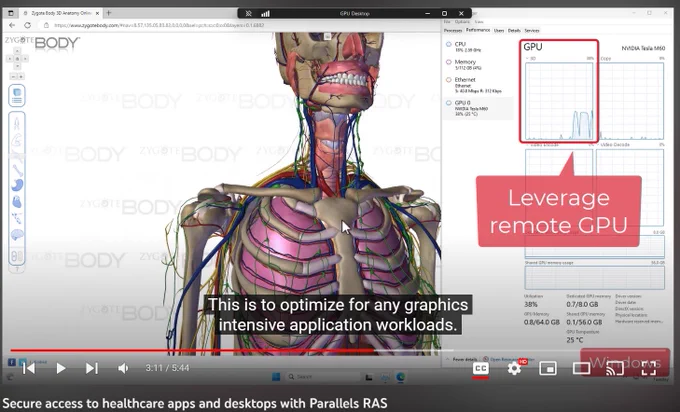Select the Zygote Body 3D Anatomy tab
The width and height of the screenshot is (680, 412).
[x=61, y=13]
